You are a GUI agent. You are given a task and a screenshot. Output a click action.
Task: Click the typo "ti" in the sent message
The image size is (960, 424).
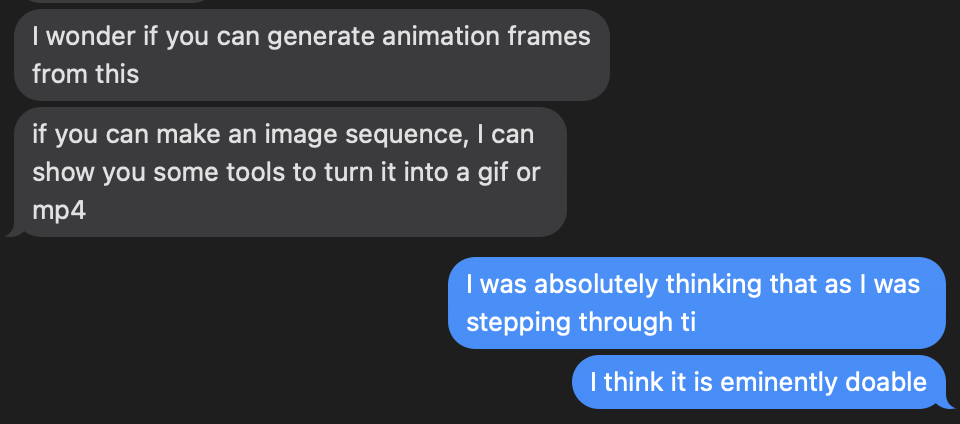click(685, 322)
